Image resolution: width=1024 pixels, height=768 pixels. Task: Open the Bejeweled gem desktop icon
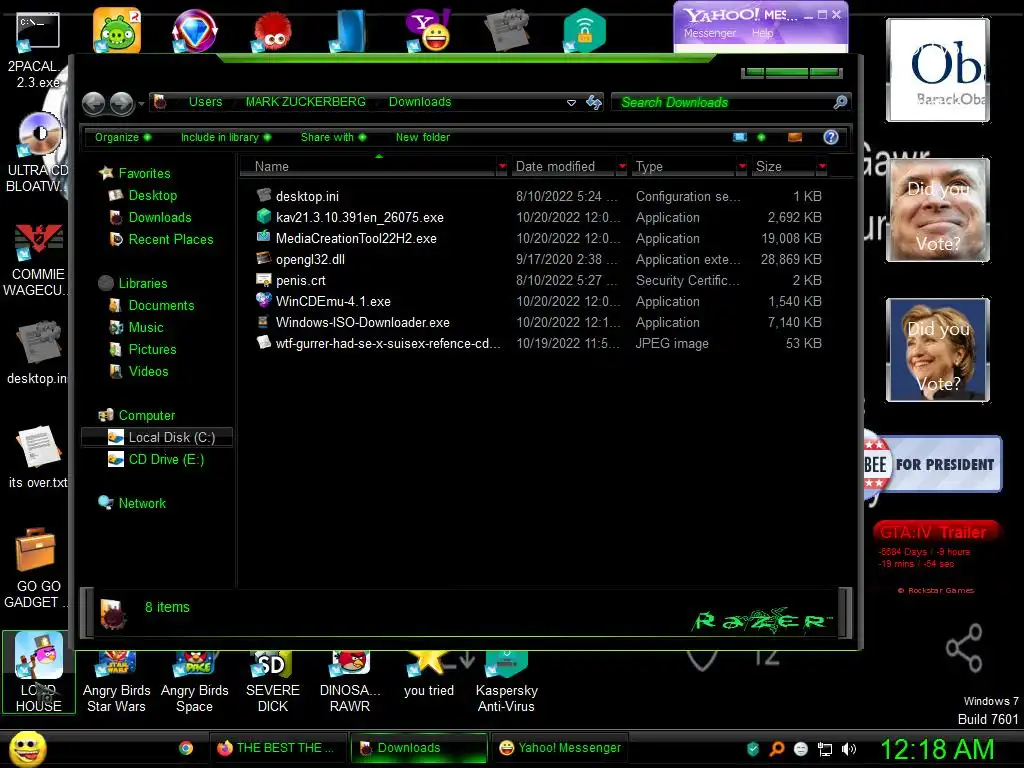(x=195, y=31)
